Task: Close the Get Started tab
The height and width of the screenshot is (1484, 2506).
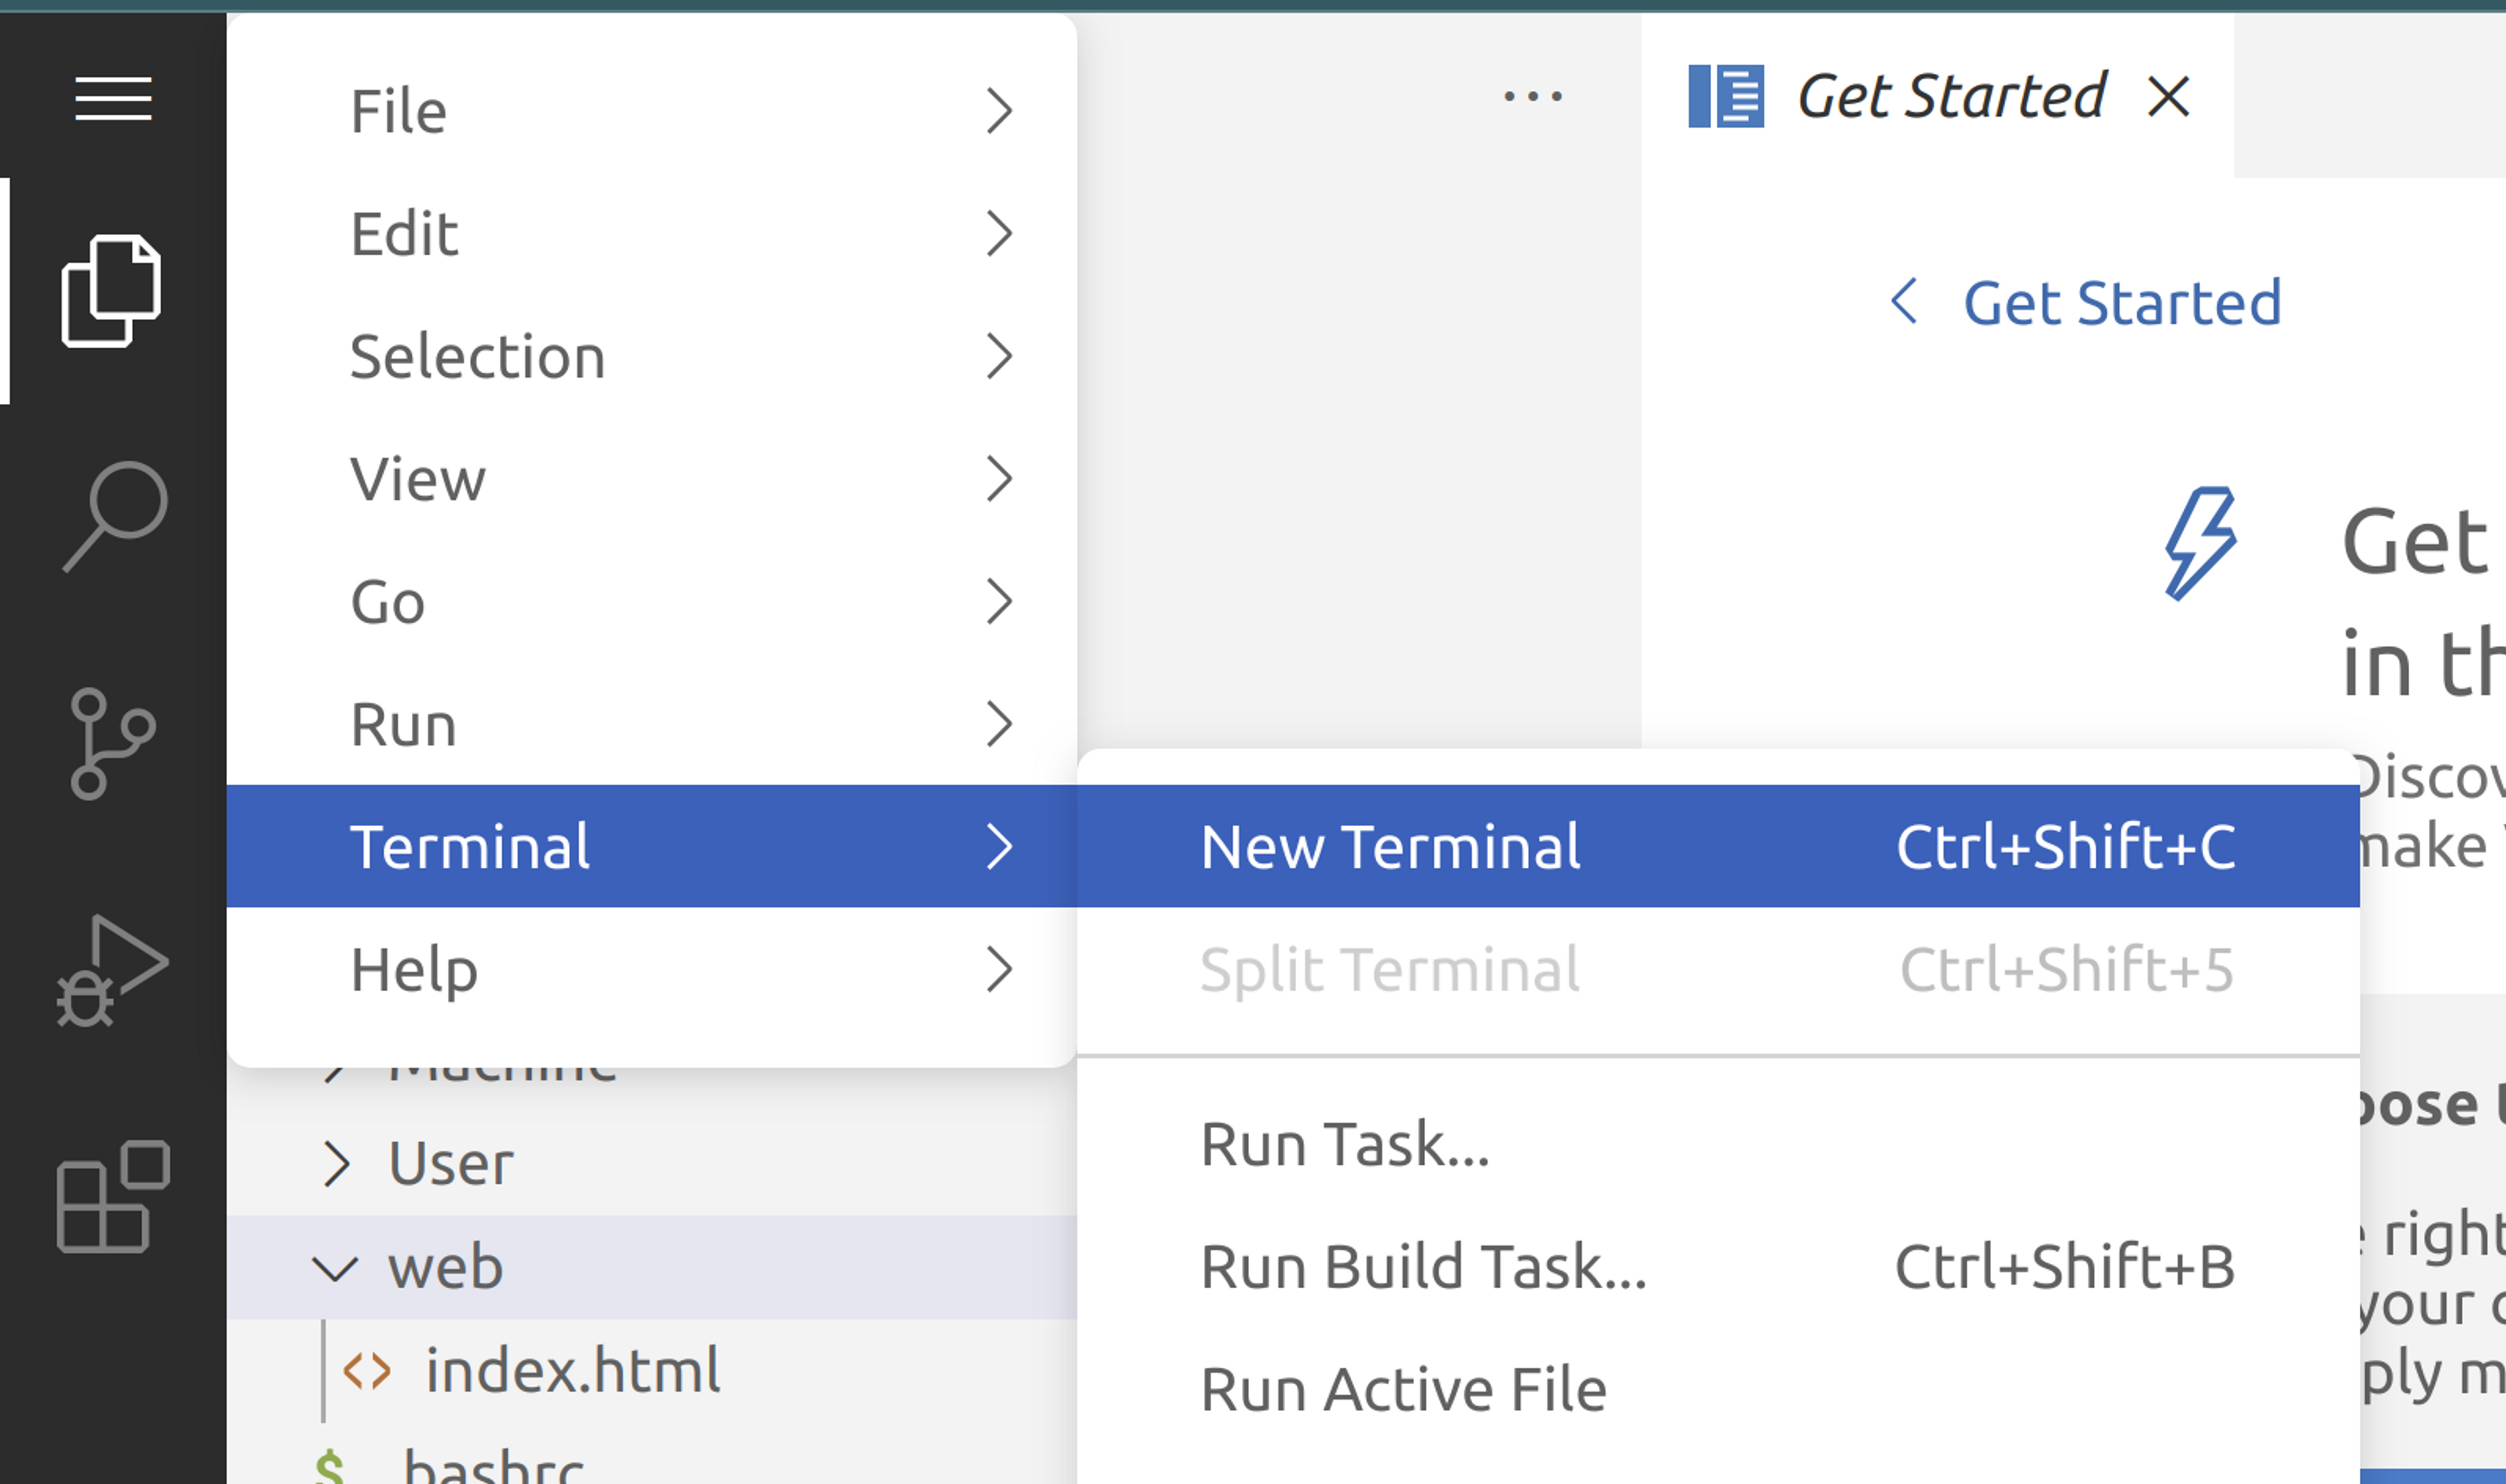Action: pos(2168,97)
